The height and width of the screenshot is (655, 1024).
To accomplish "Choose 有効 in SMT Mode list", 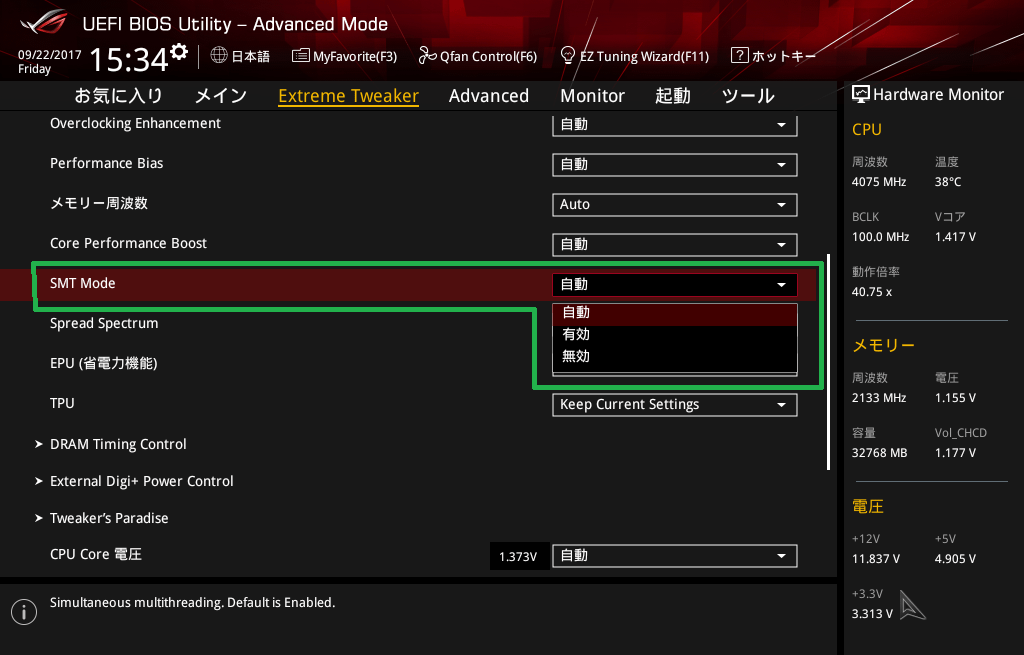I will tap(675, 334).
